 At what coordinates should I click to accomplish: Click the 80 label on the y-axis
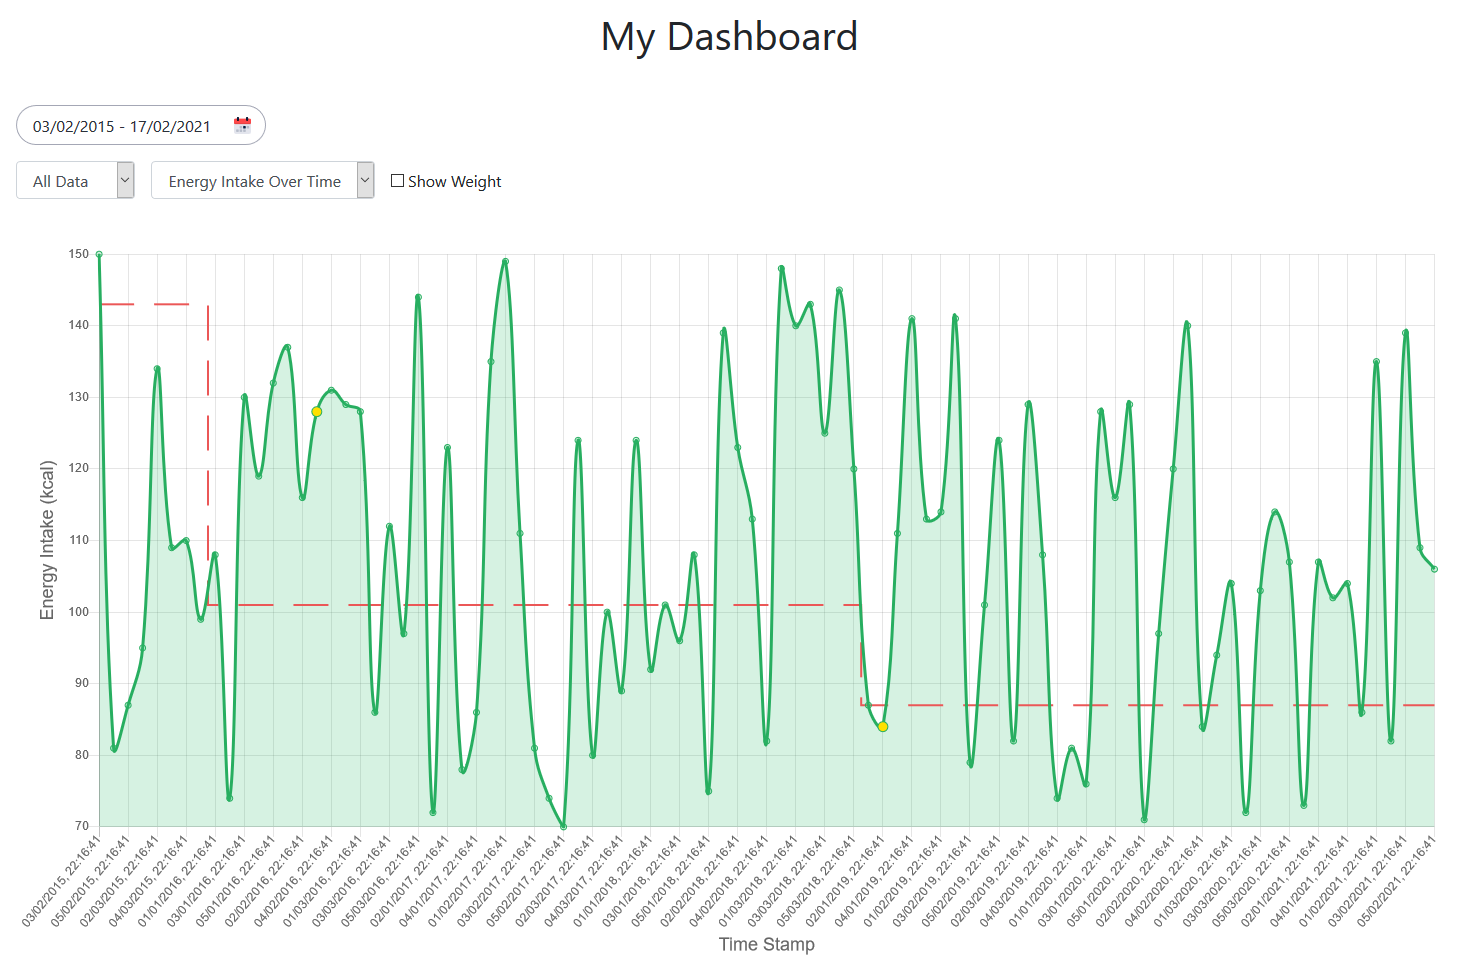[82, 755]
